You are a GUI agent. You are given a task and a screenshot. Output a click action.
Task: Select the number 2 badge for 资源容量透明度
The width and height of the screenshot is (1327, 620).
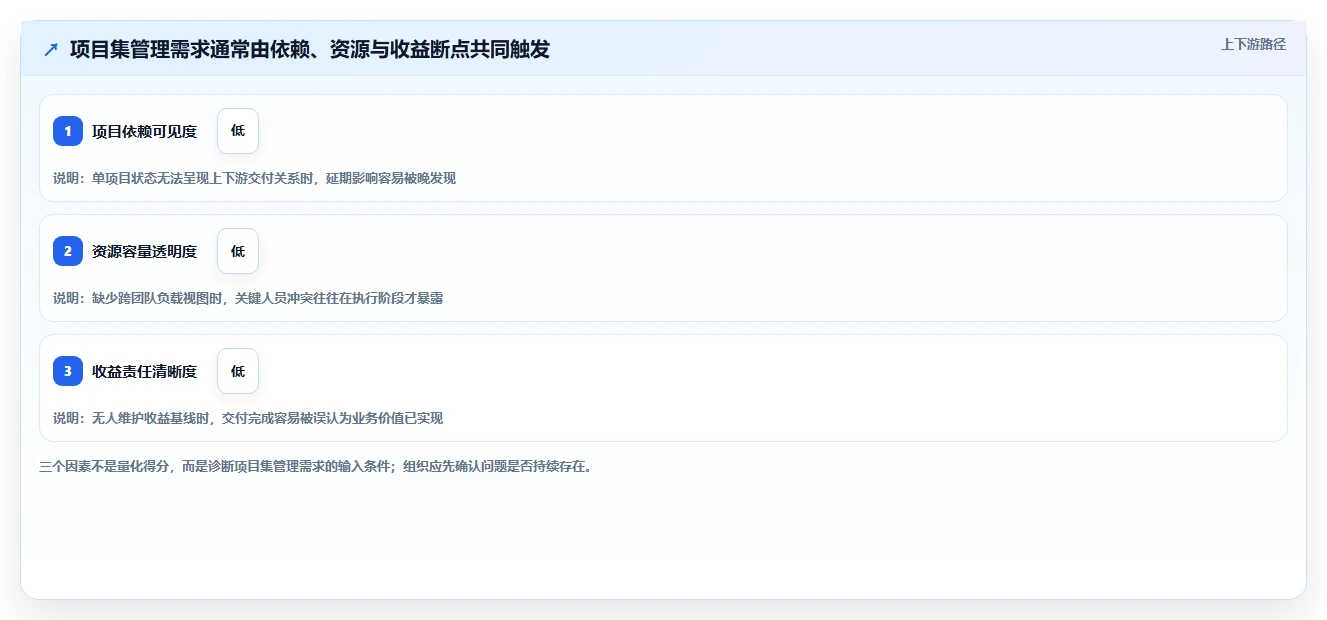pyautogui.click(x=68, y=251)
